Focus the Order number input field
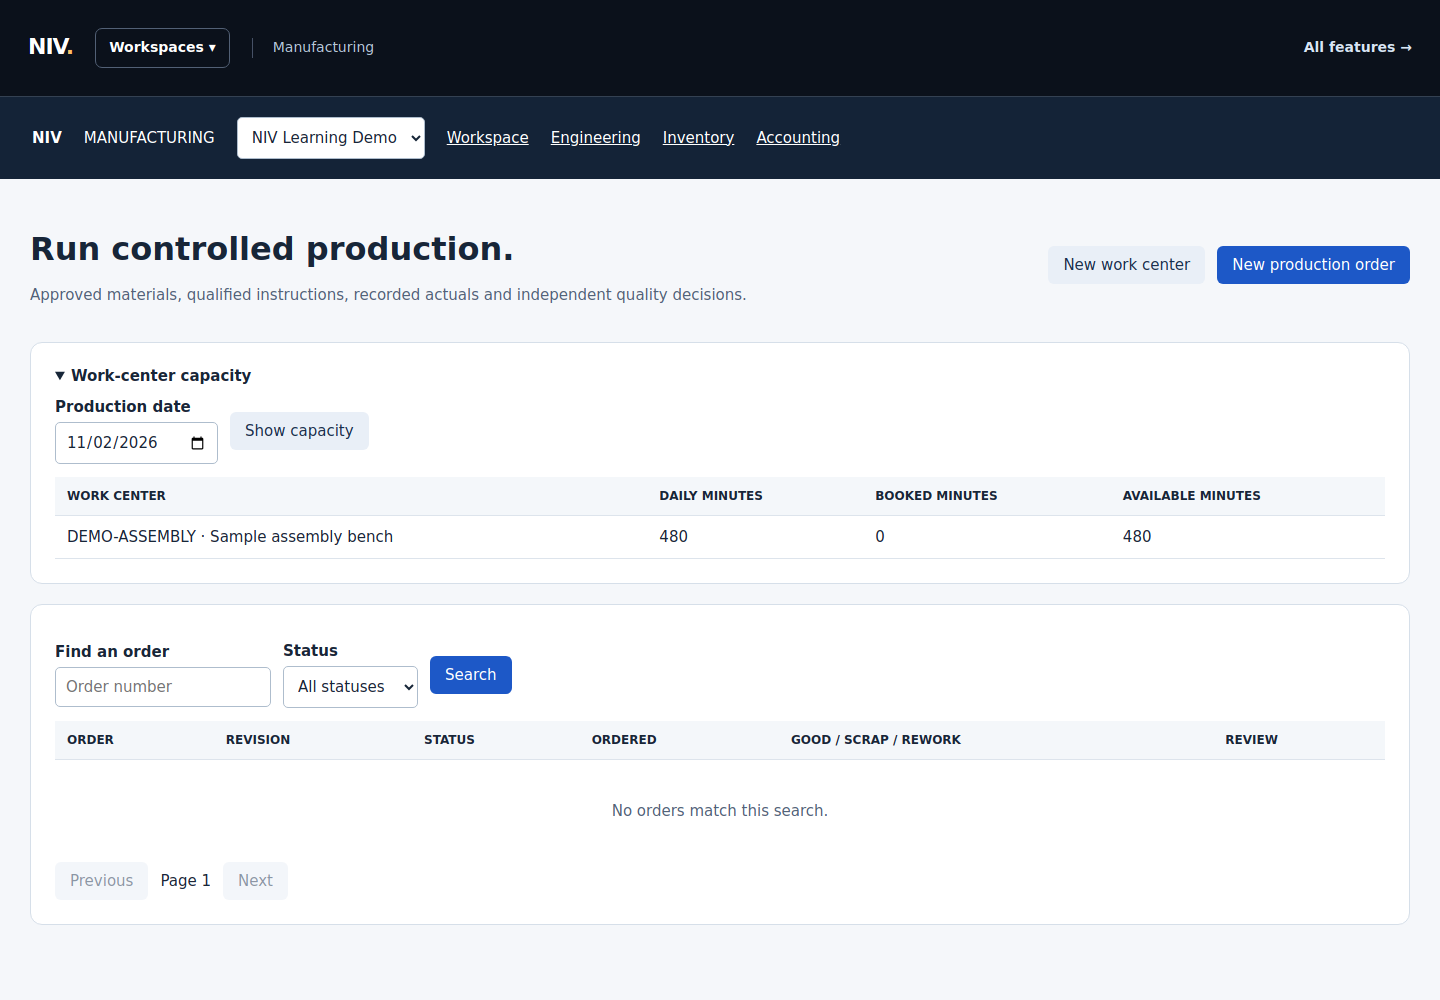Image resolution: width=1440 pixels, height=1000 pixels. tap(163, 687)
